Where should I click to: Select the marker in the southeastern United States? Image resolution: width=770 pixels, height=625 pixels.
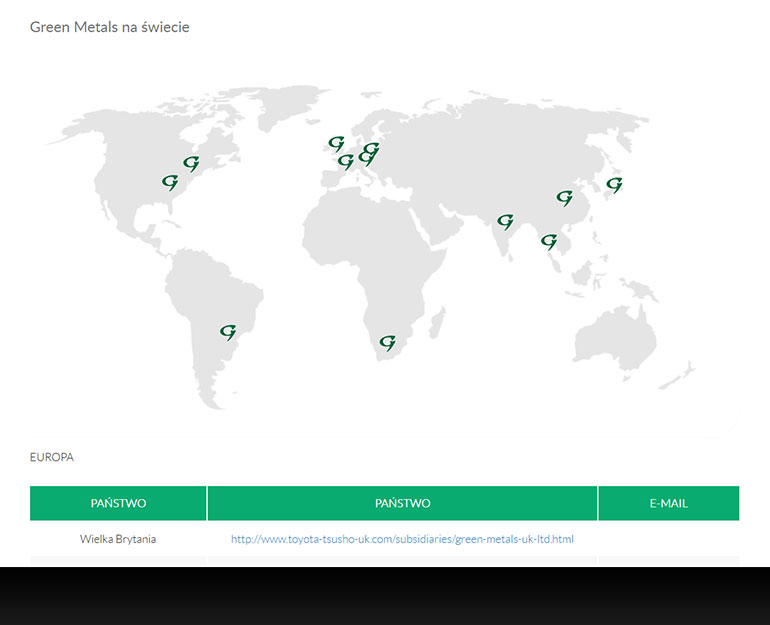point(170,183)
